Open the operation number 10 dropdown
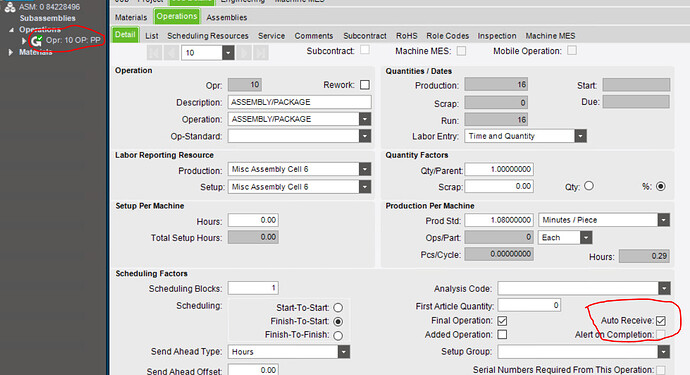Screen dimensions: 690x375 click(228, 53)
